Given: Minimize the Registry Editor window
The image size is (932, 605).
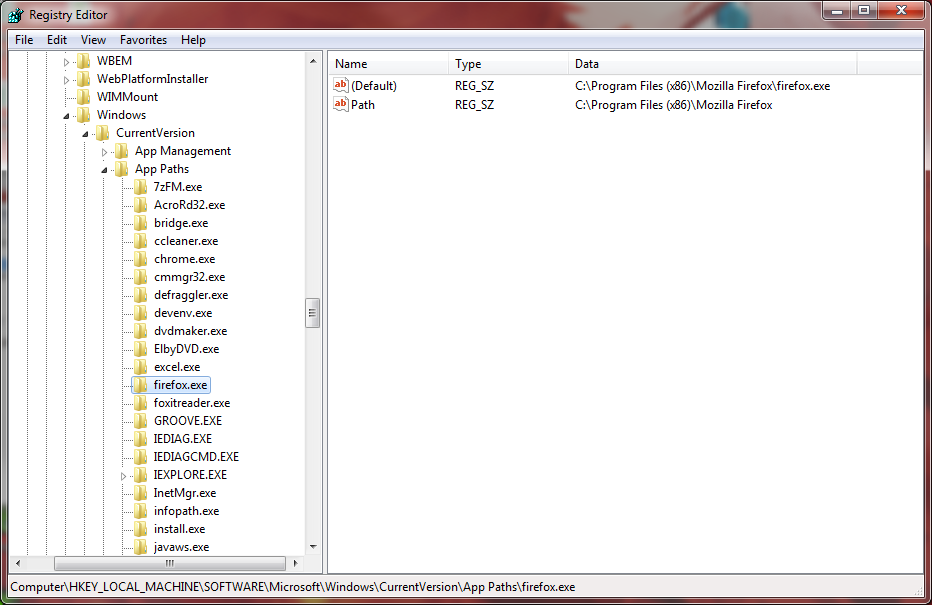Looking at the screenshot, I should tap(837, 11).
